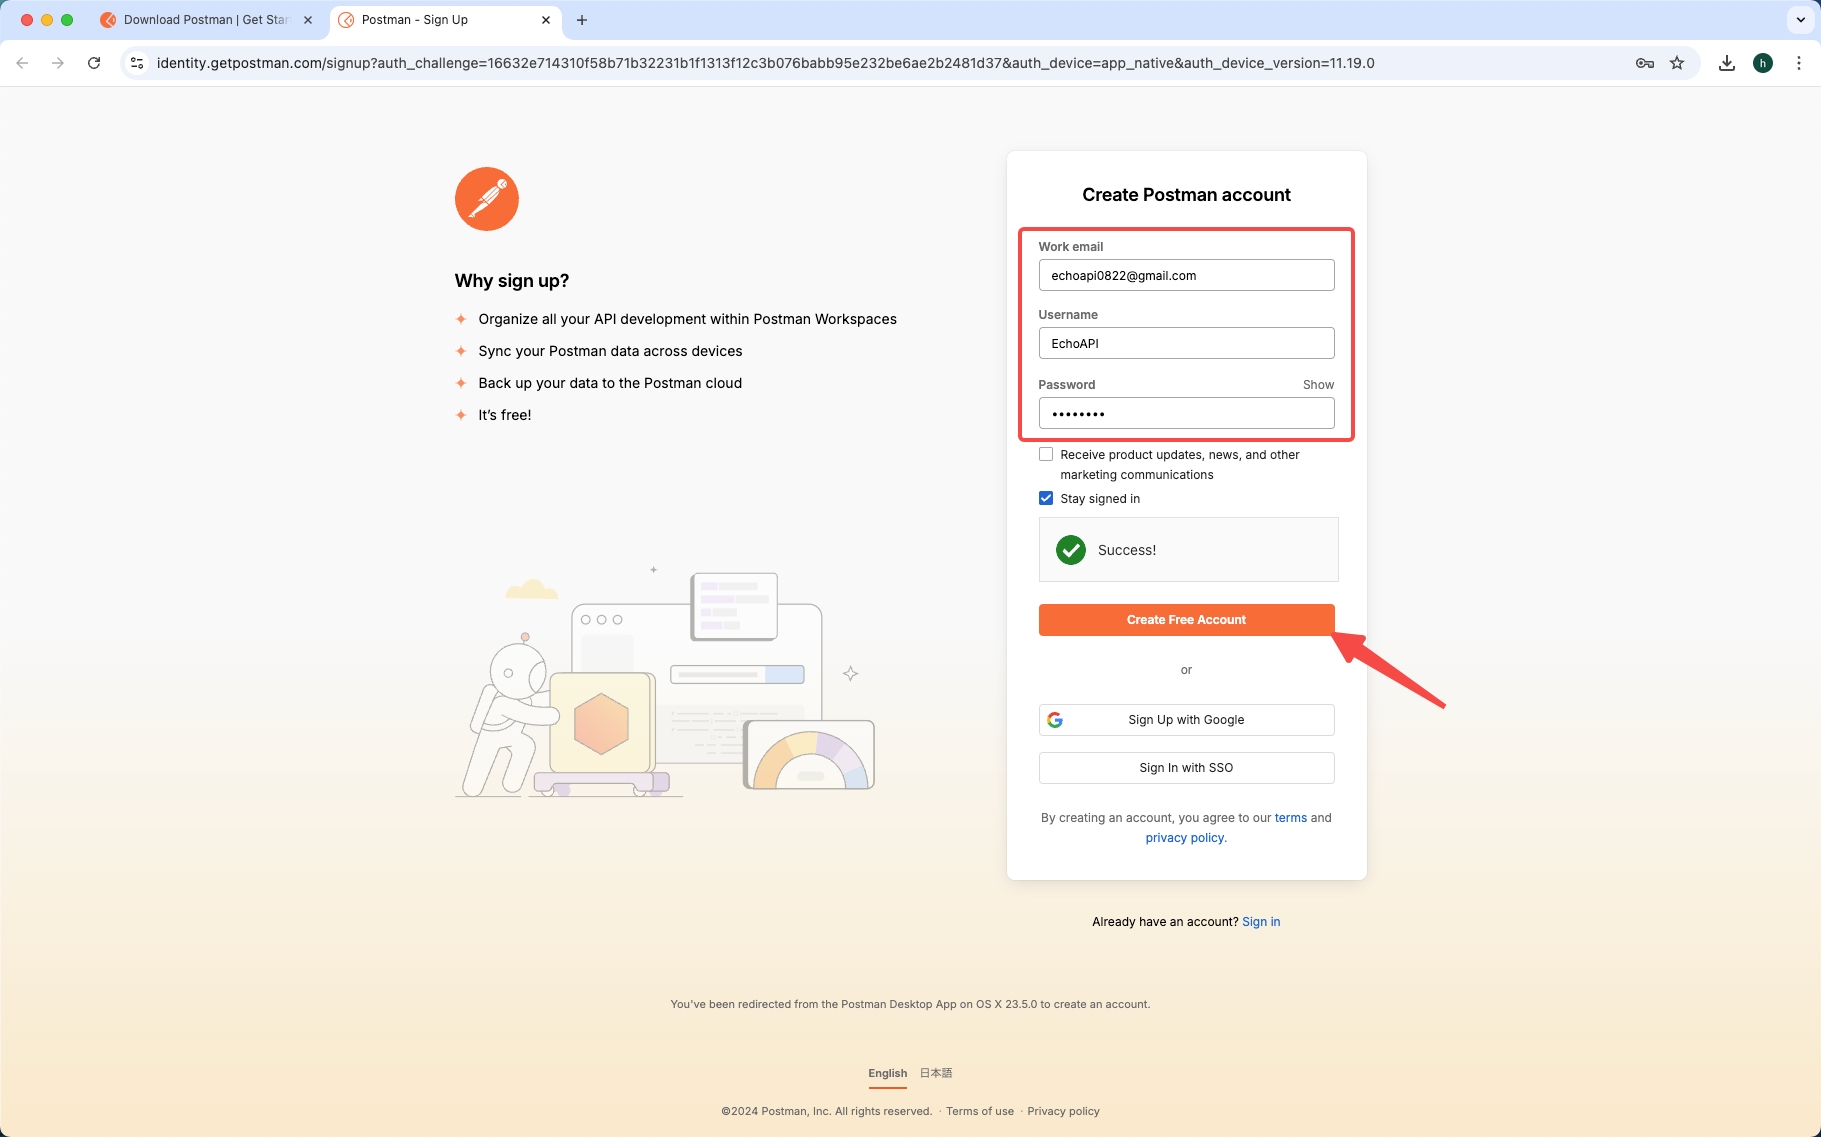Follow the Sign in link
This screenshot has width=1821, height=1137.
coord(1261,922)
